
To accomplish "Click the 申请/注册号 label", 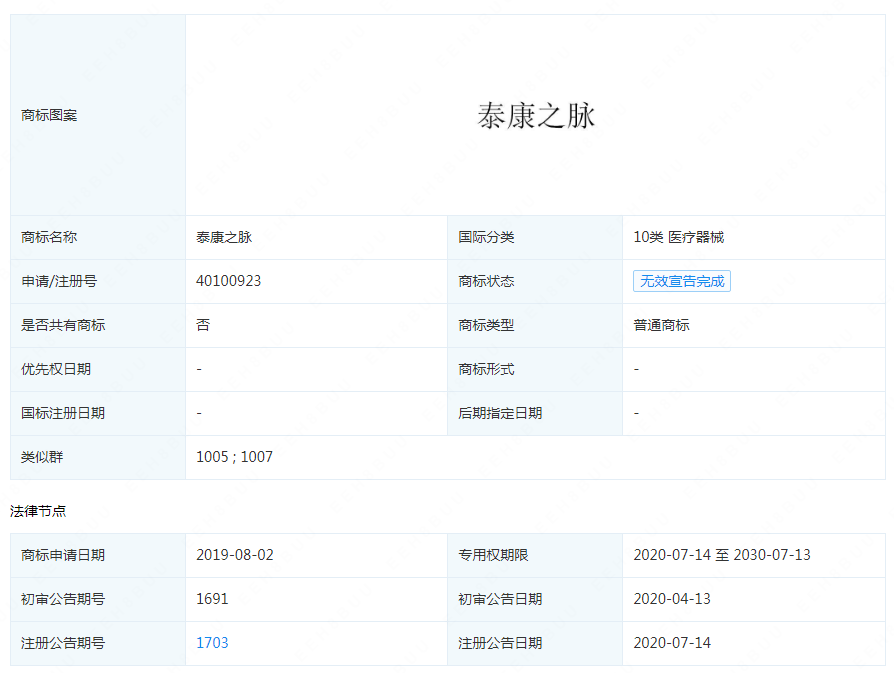I will point(59,281).
